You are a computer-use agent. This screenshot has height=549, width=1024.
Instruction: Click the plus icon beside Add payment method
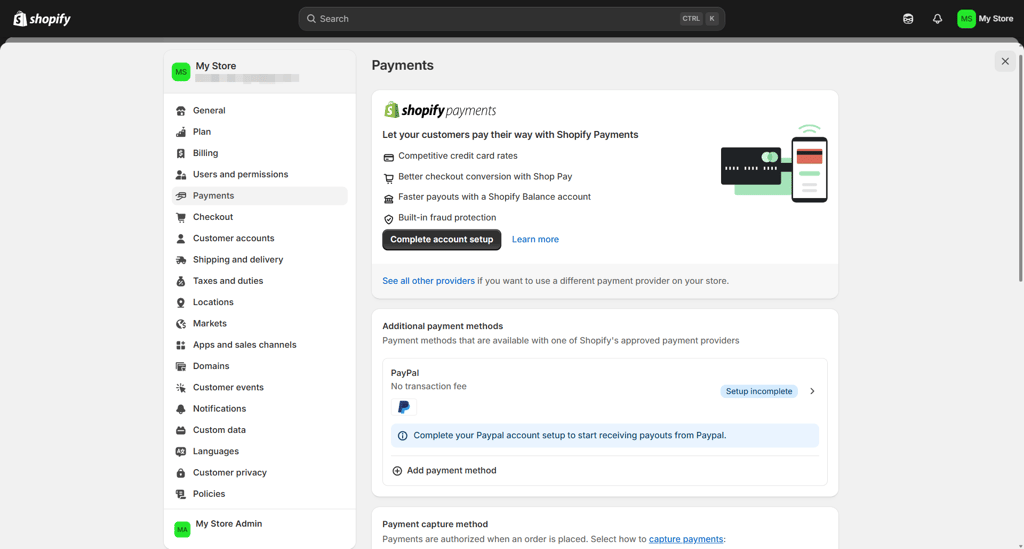(x=397, y=471)
